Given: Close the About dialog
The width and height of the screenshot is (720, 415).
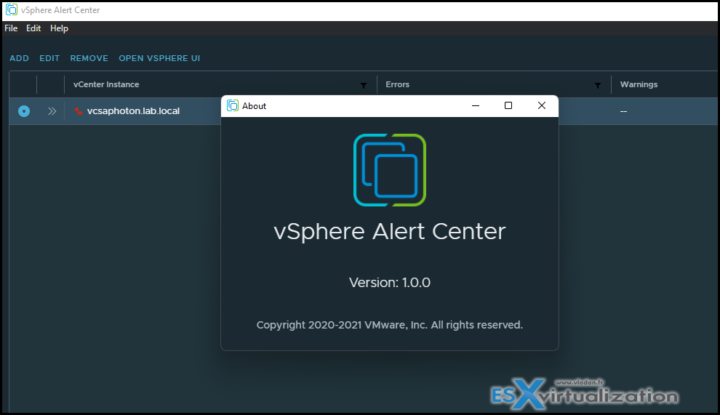Looking at the screenshot, I should [541, 105].
